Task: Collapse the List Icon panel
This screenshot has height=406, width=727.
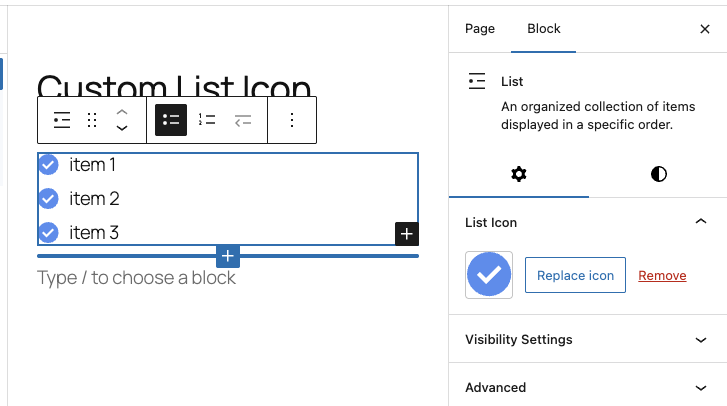Action: pos(701,222)
